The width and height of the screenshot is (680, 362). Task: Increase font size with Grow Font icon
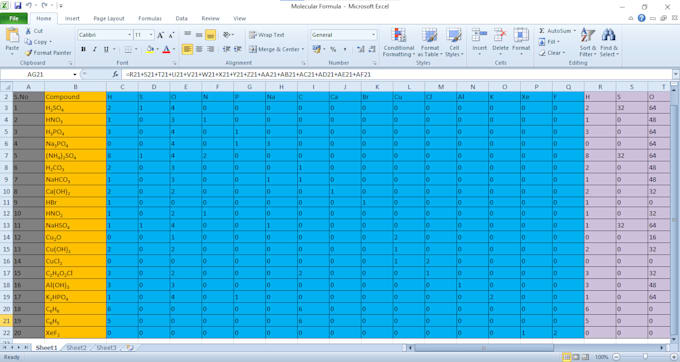[160, 35]
